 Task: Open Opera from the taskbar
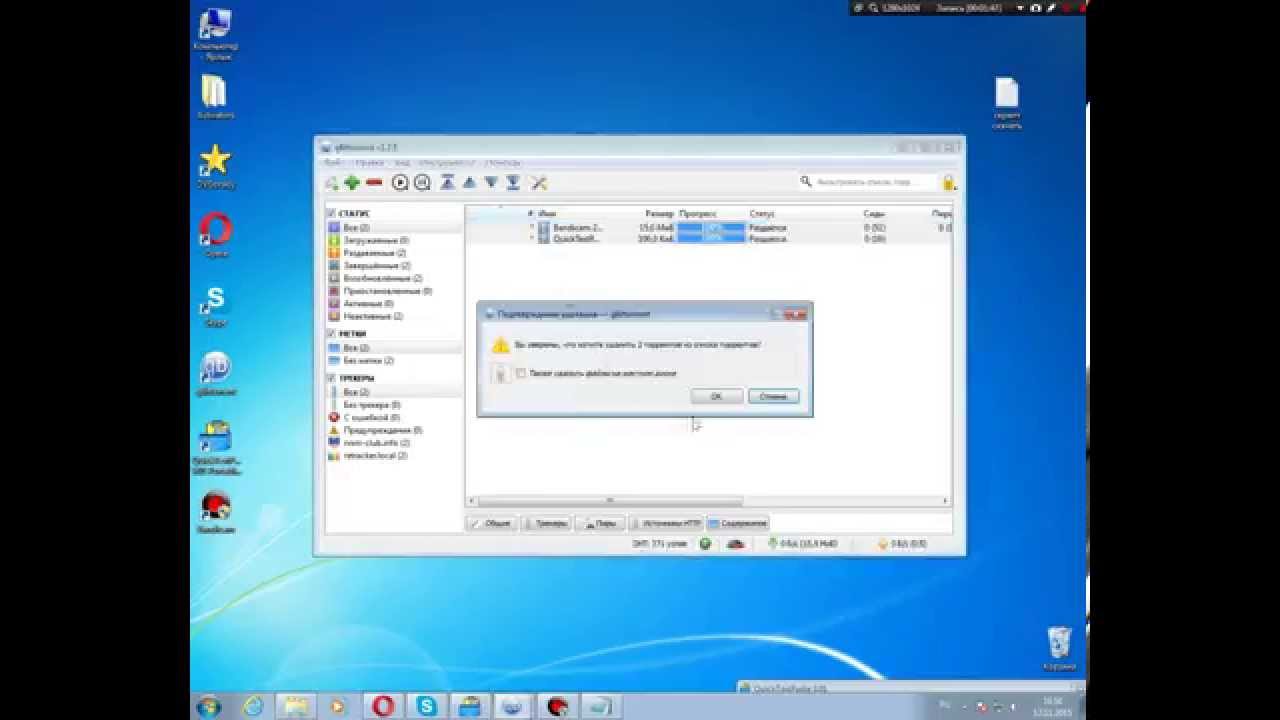pyautogui.click(x=382, y=706)
